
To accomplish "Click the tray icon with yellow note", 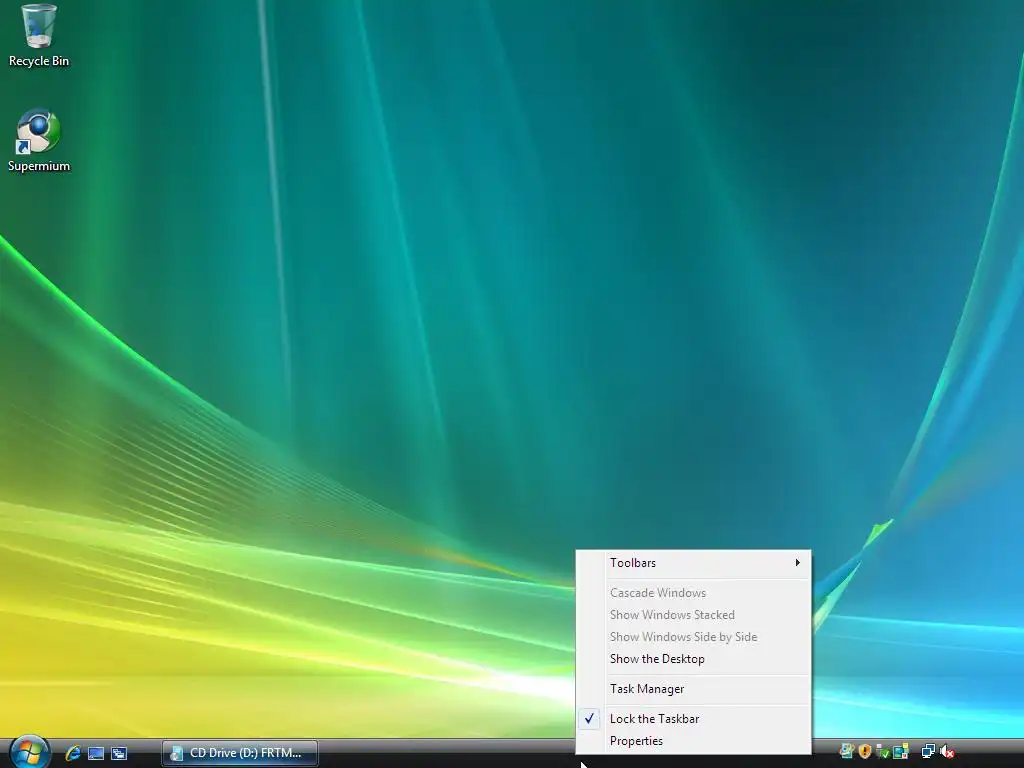I will tap(901, 752).
